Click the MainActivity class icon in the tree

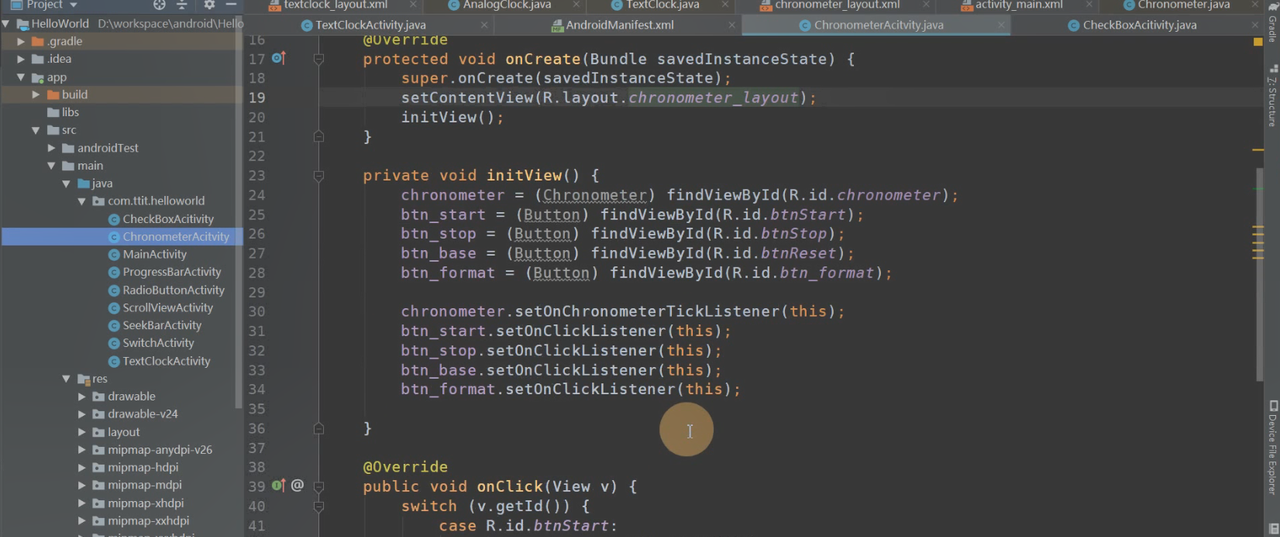pos(114,254)
